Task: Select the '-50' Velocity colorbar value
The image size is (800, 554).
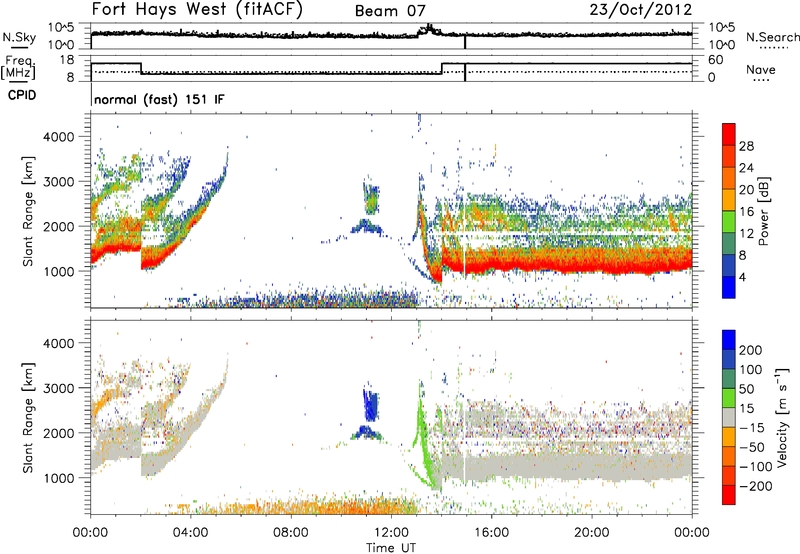Action: [753, 447]
